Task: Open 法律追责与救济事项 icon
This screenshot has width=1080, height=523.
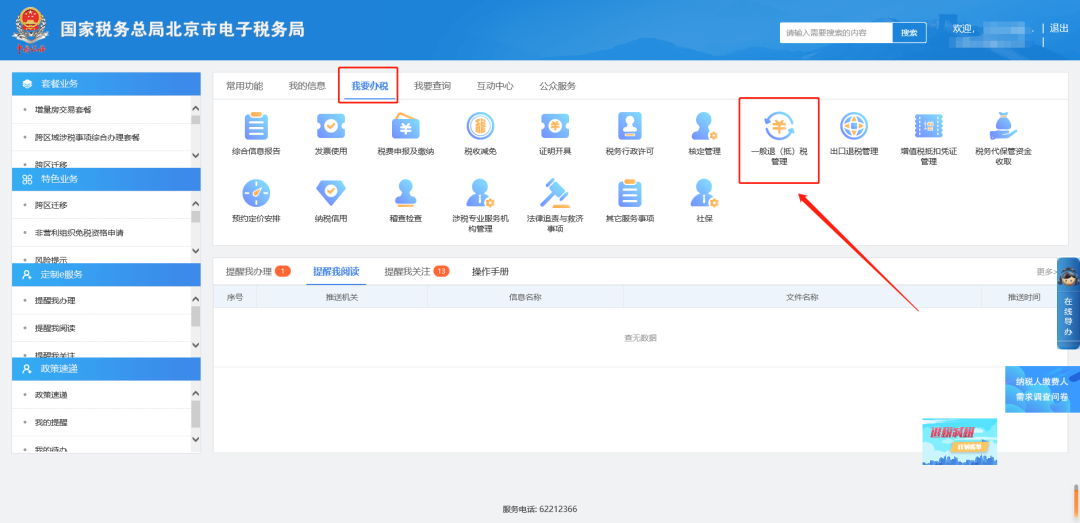Action: (554, 194)
